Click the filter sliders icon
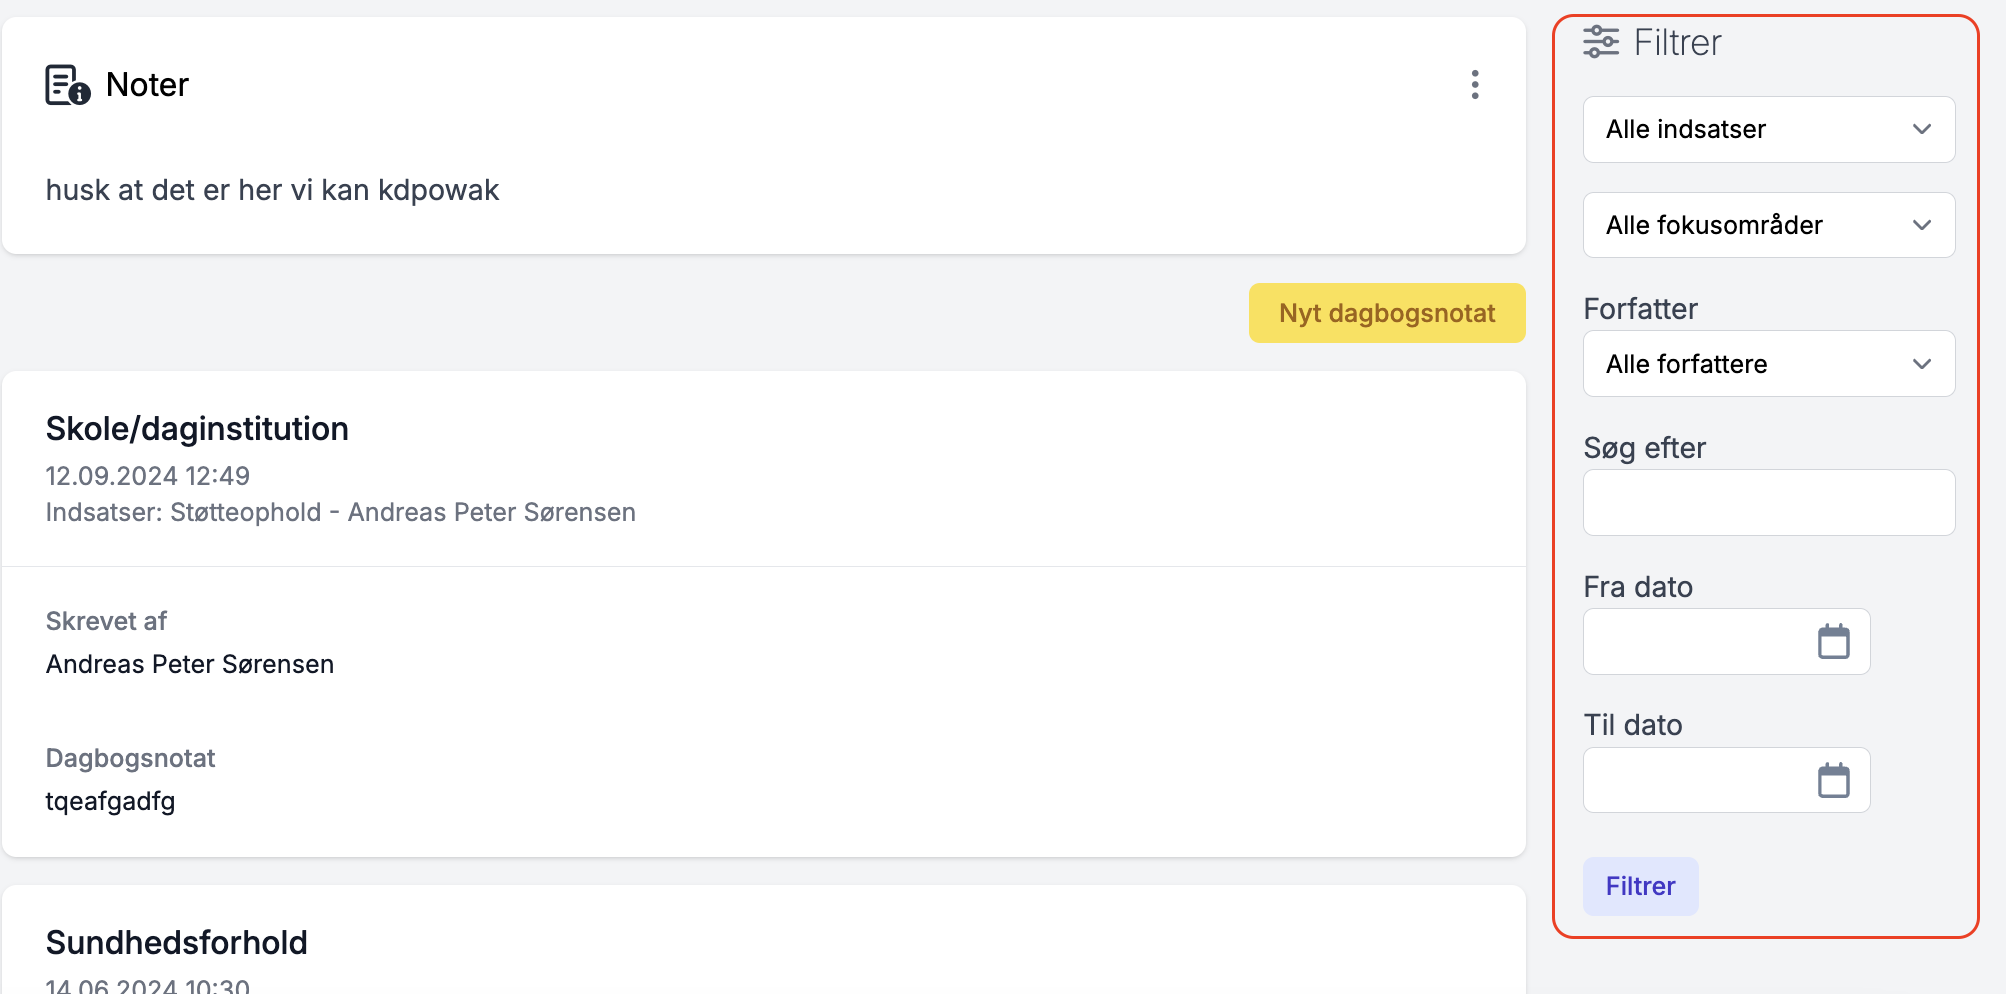 (1600, 42)
